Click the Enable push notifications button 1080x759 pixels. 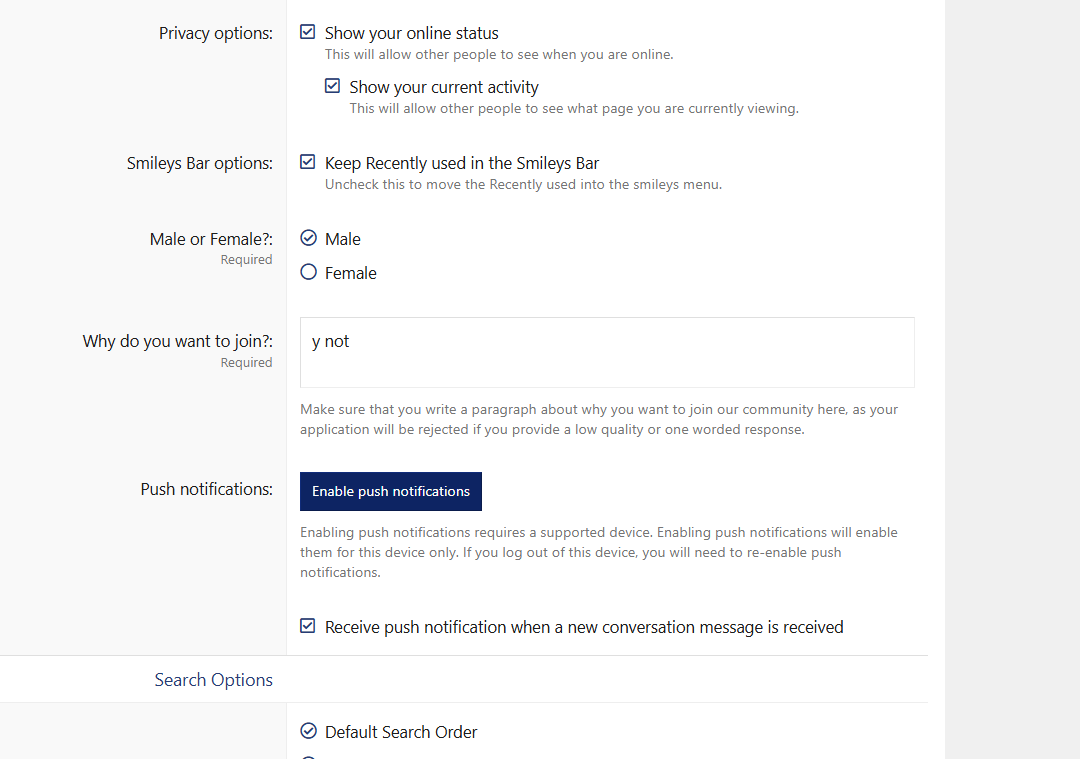coord(391,491)
